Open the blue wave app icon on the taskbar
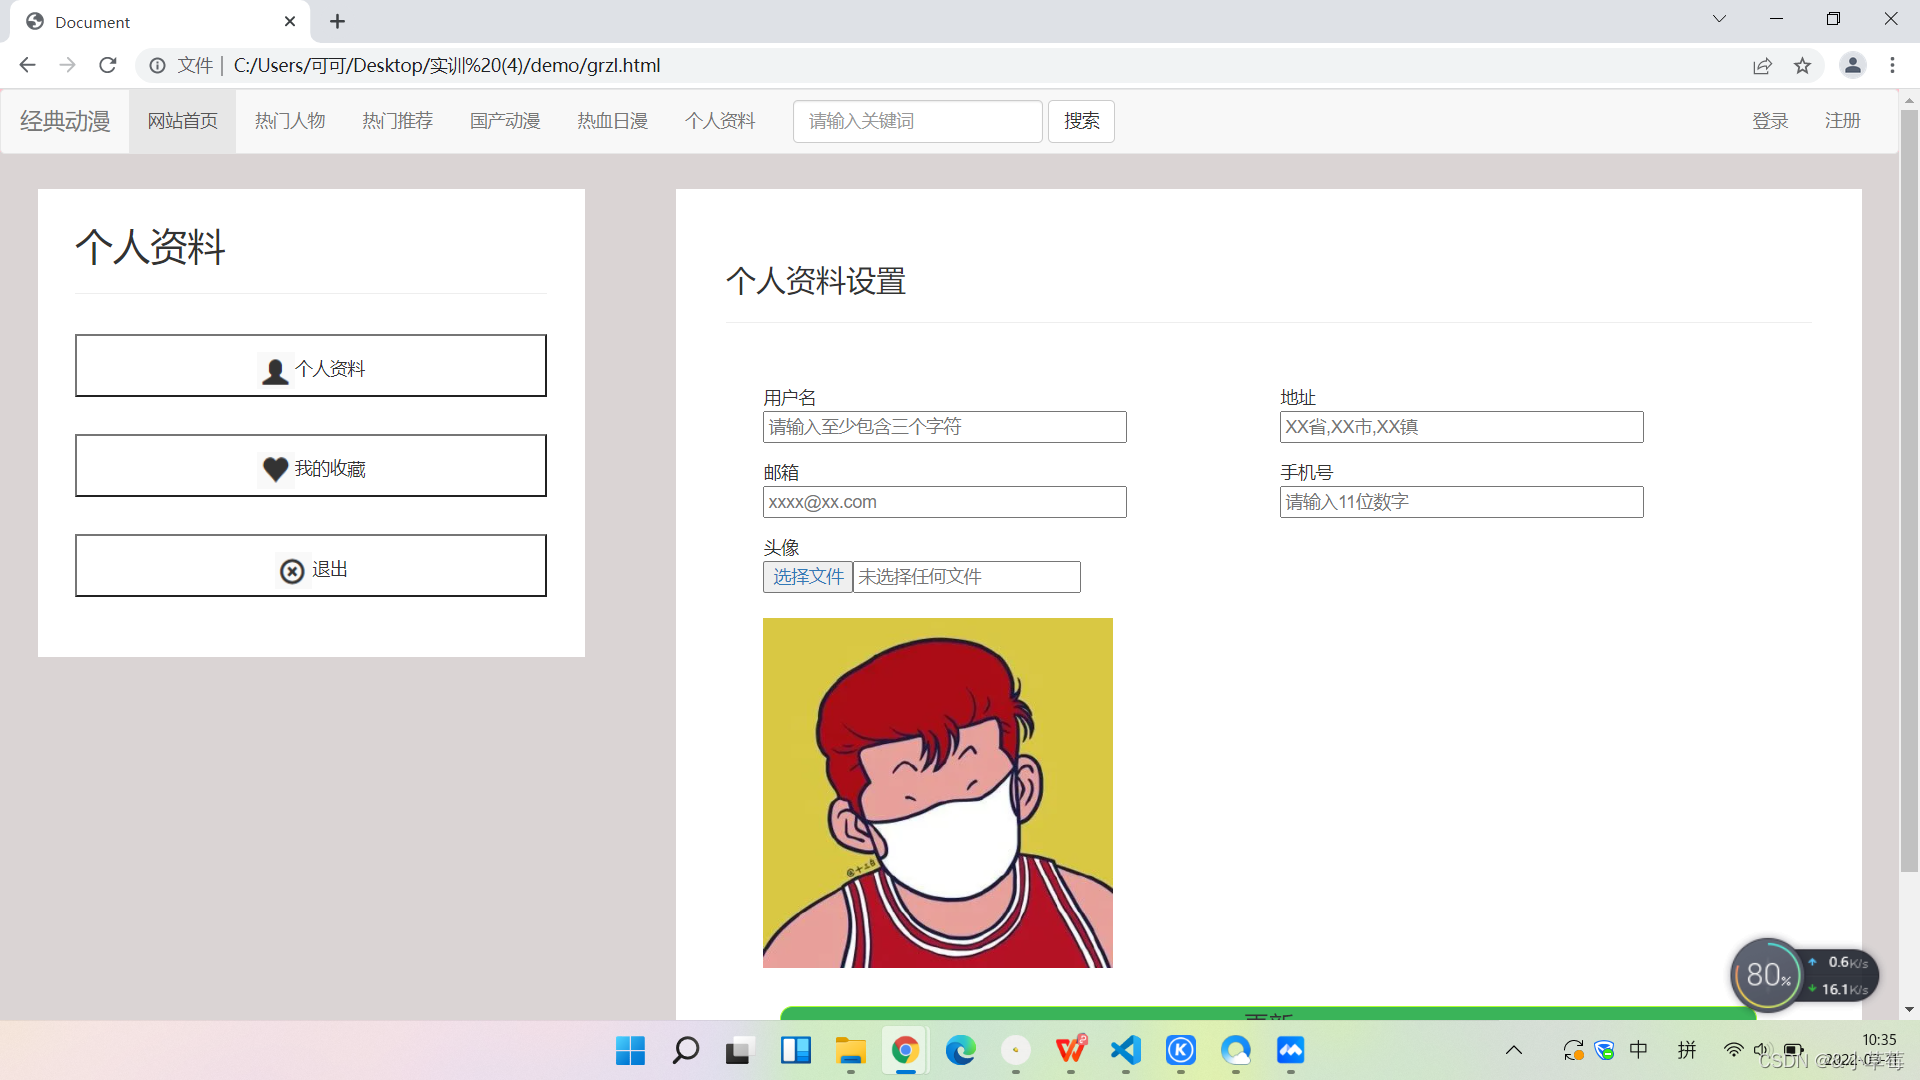The image size is (1920, 1080). coord(1290,1050)
